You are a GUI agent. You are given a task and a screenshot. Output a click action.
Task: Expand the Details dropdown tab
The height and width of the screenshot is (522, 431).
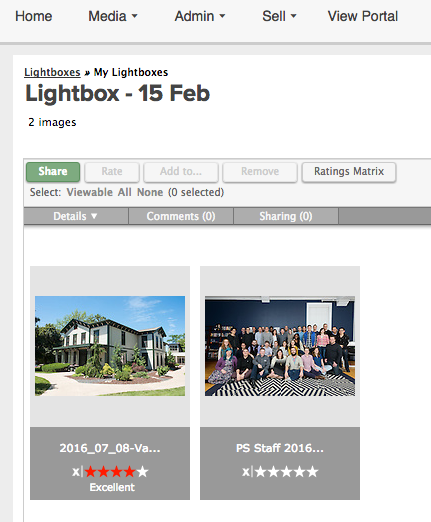click(x=76, y=216)
